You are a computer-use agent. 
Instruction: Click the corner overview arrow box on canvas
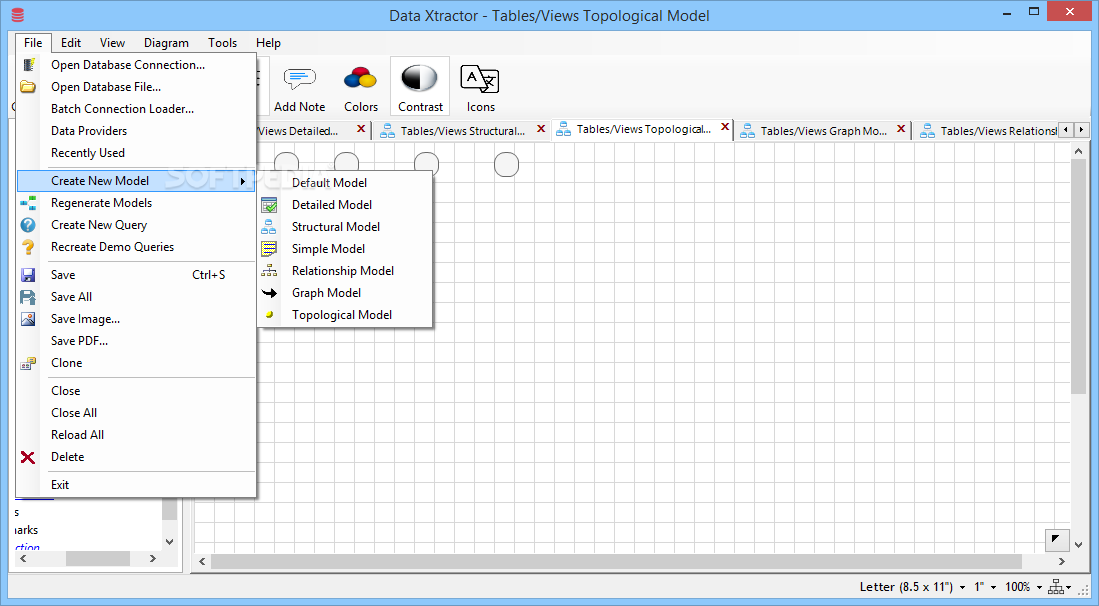click(x=1056, y=539)
